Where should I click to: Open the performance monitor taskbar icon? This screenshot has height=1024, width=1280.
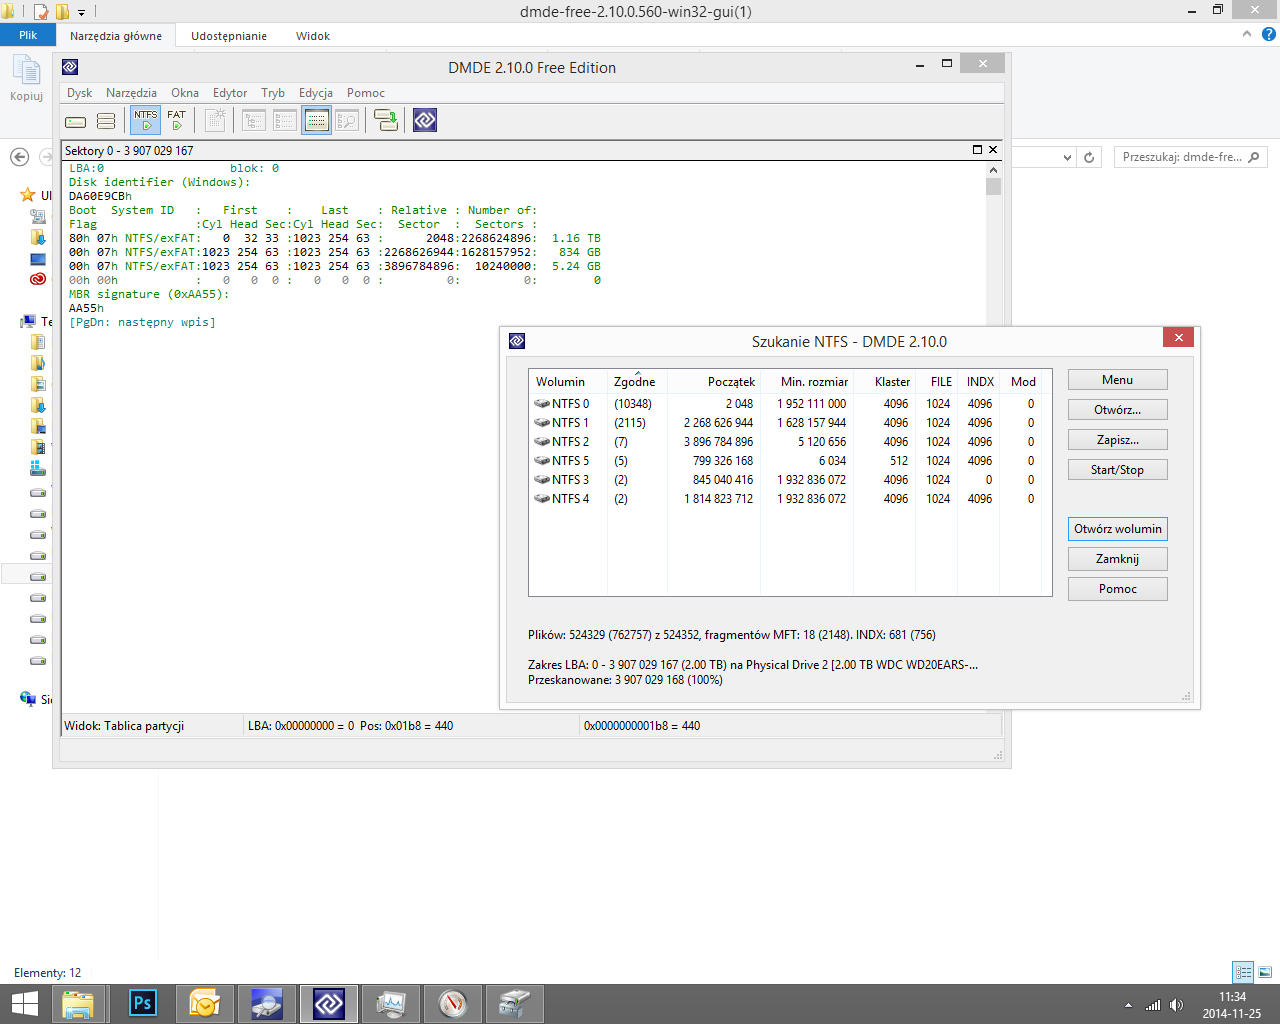tap(391, 1003)
